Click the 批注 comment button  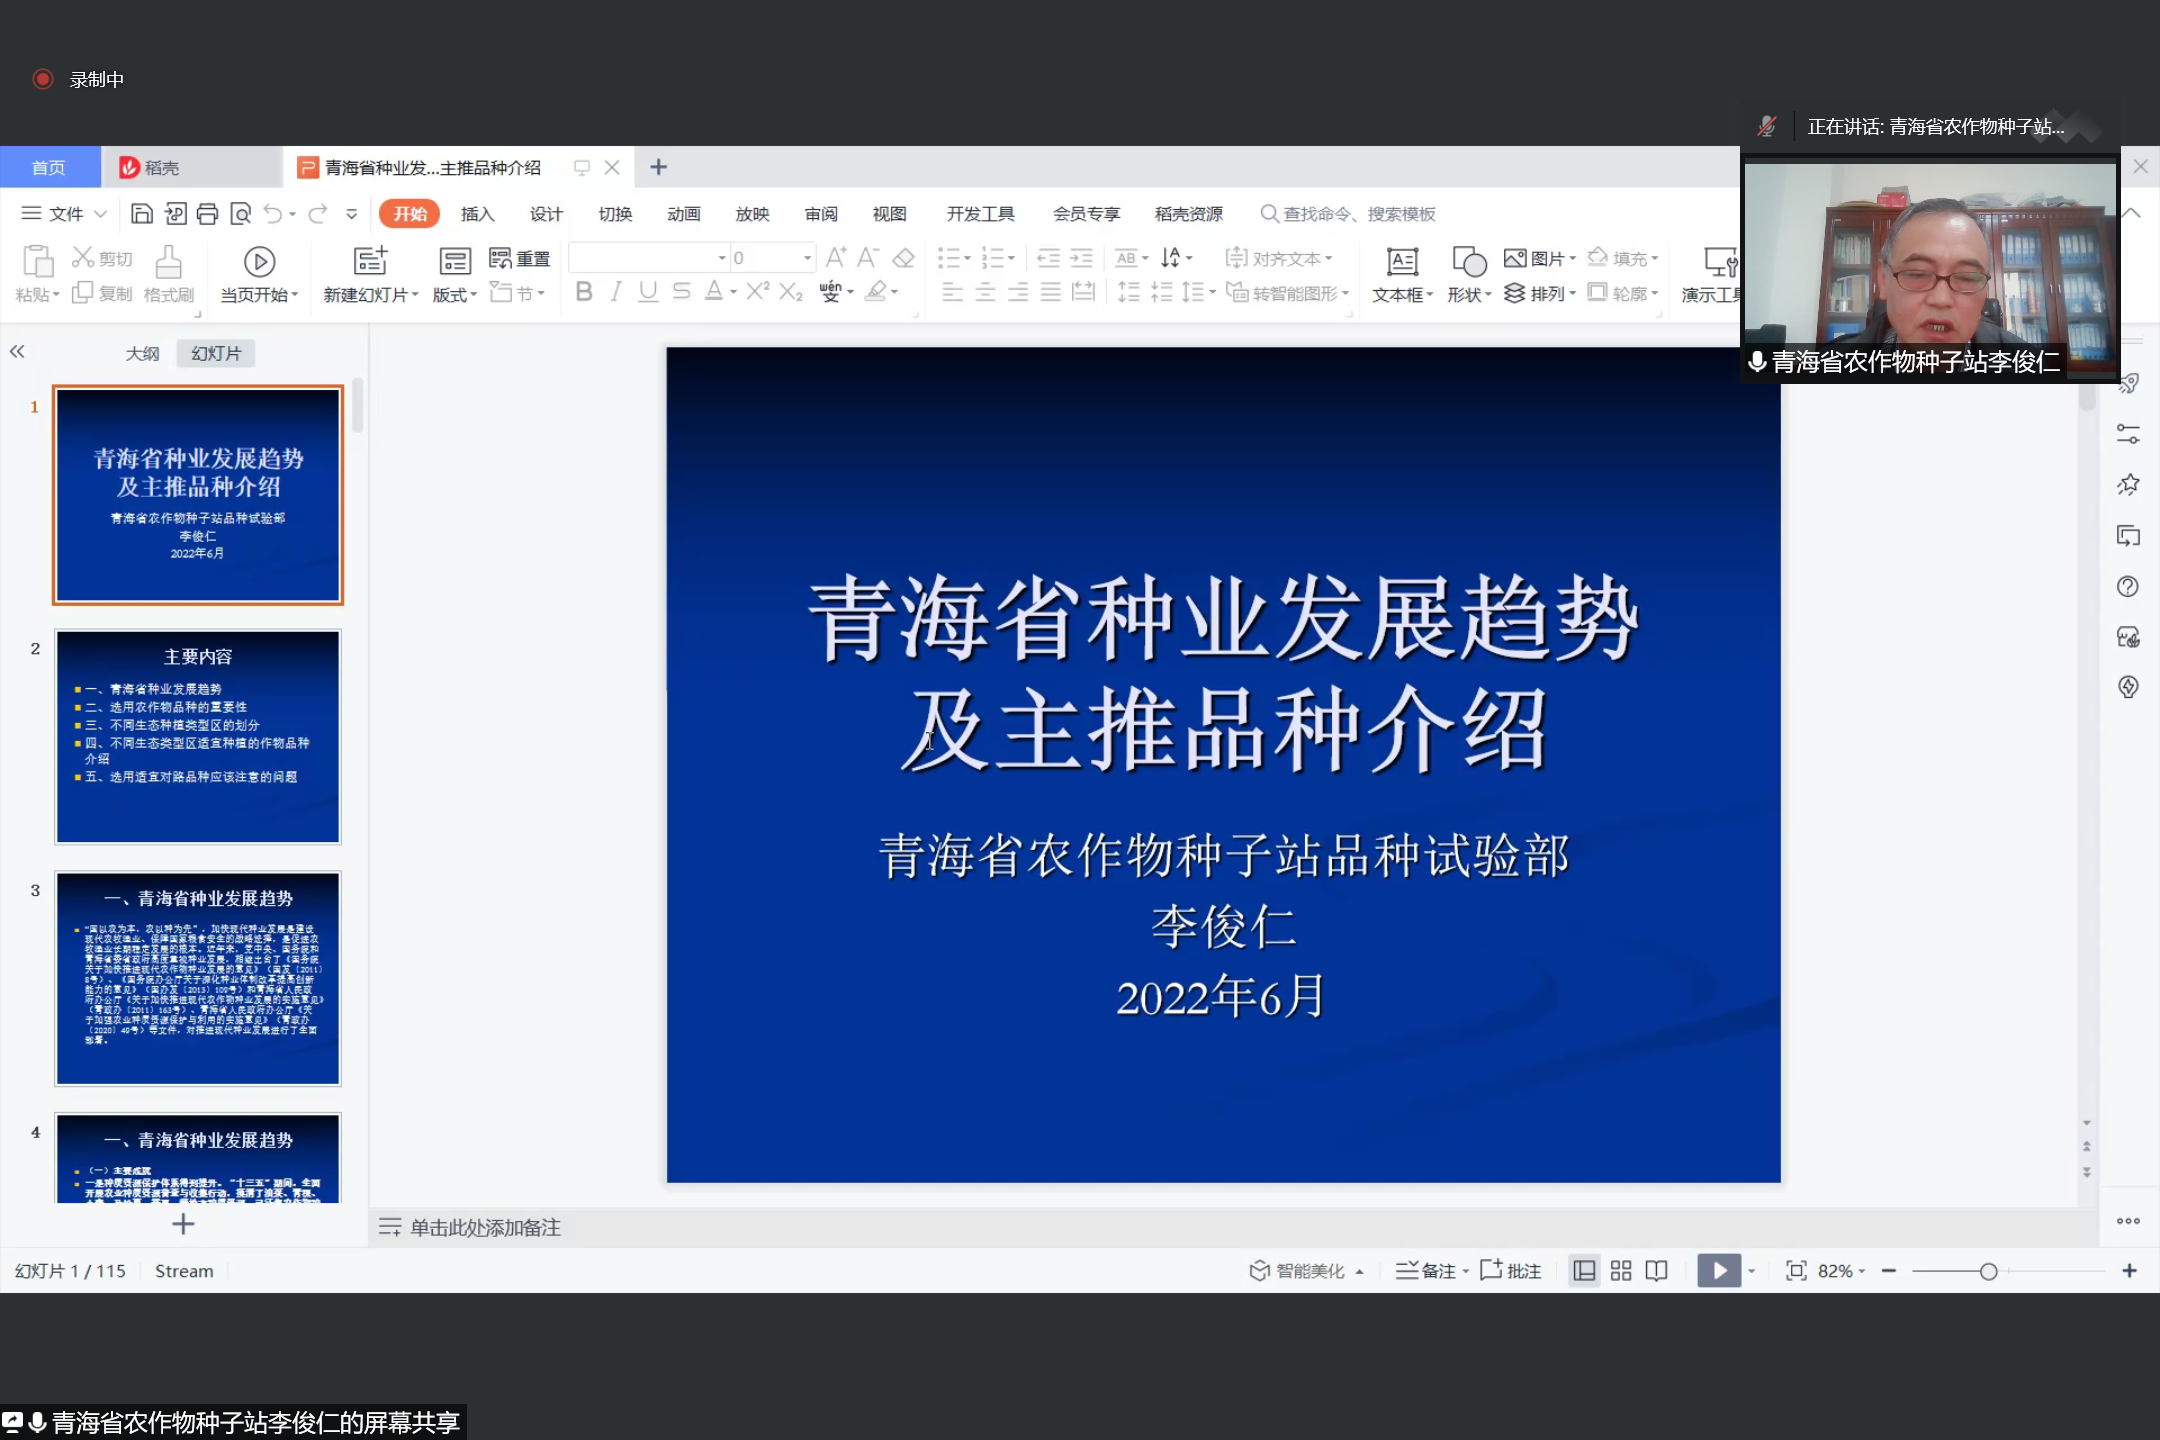click(1511, 1270)
